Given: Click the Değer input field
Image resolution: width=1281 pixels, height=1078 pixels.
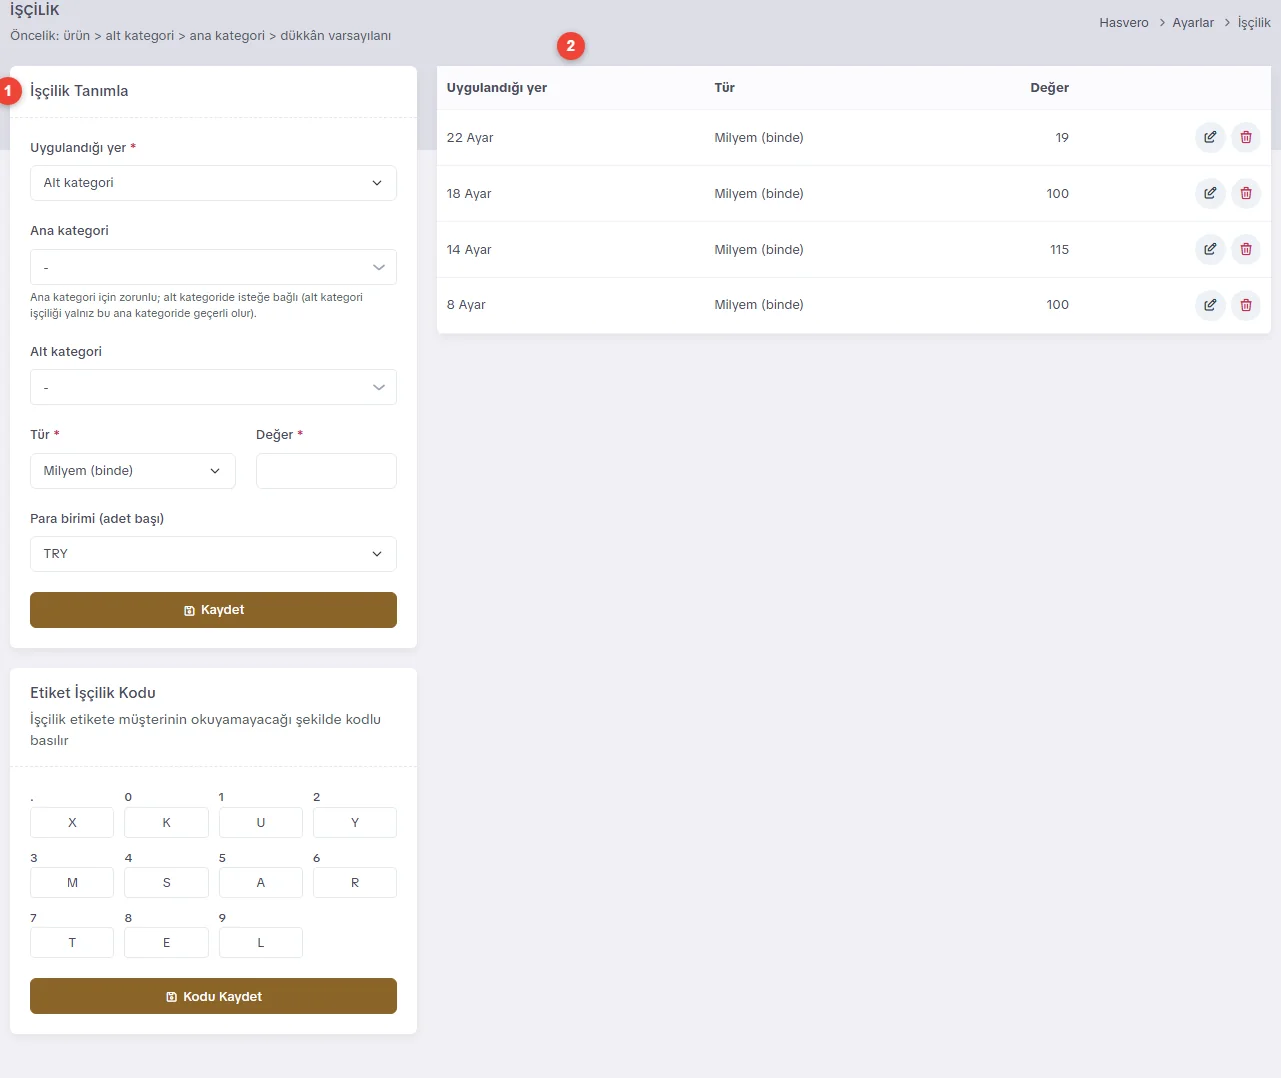Looking at the screenshot, I should tap(326, 471).
